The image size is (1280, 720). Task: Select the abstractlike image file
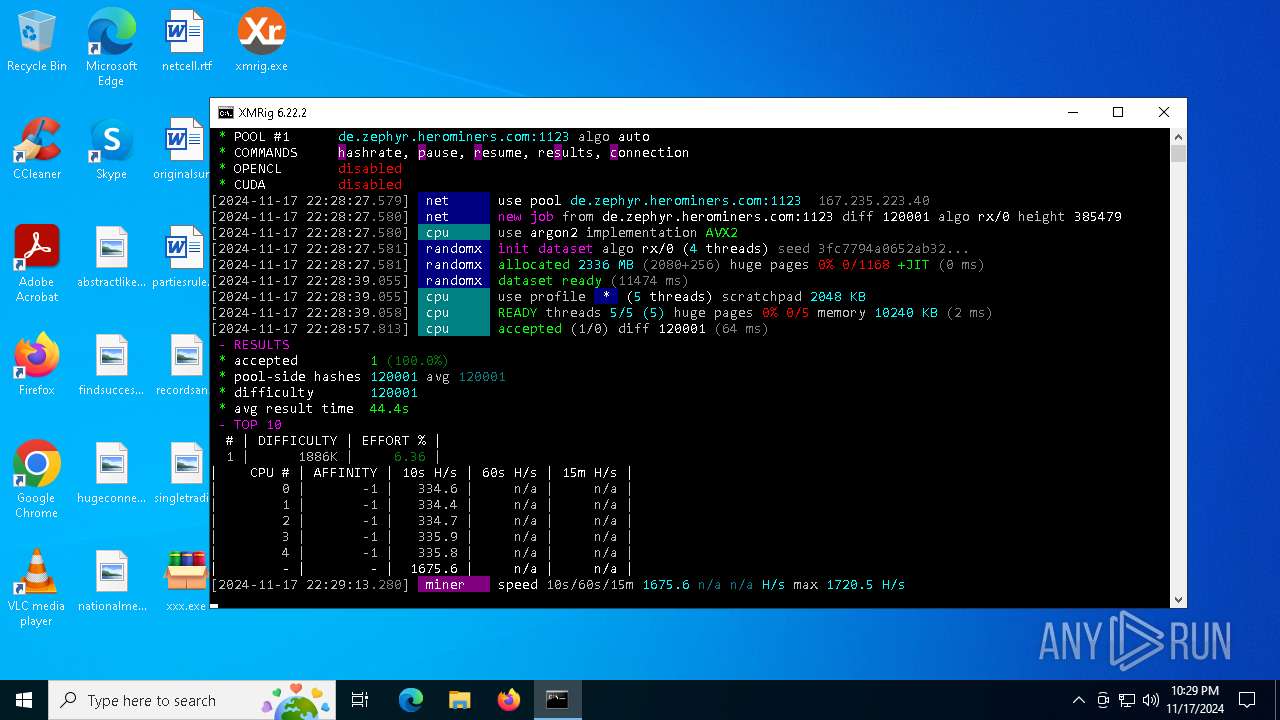pyautogui.click(x=111, y=258)
